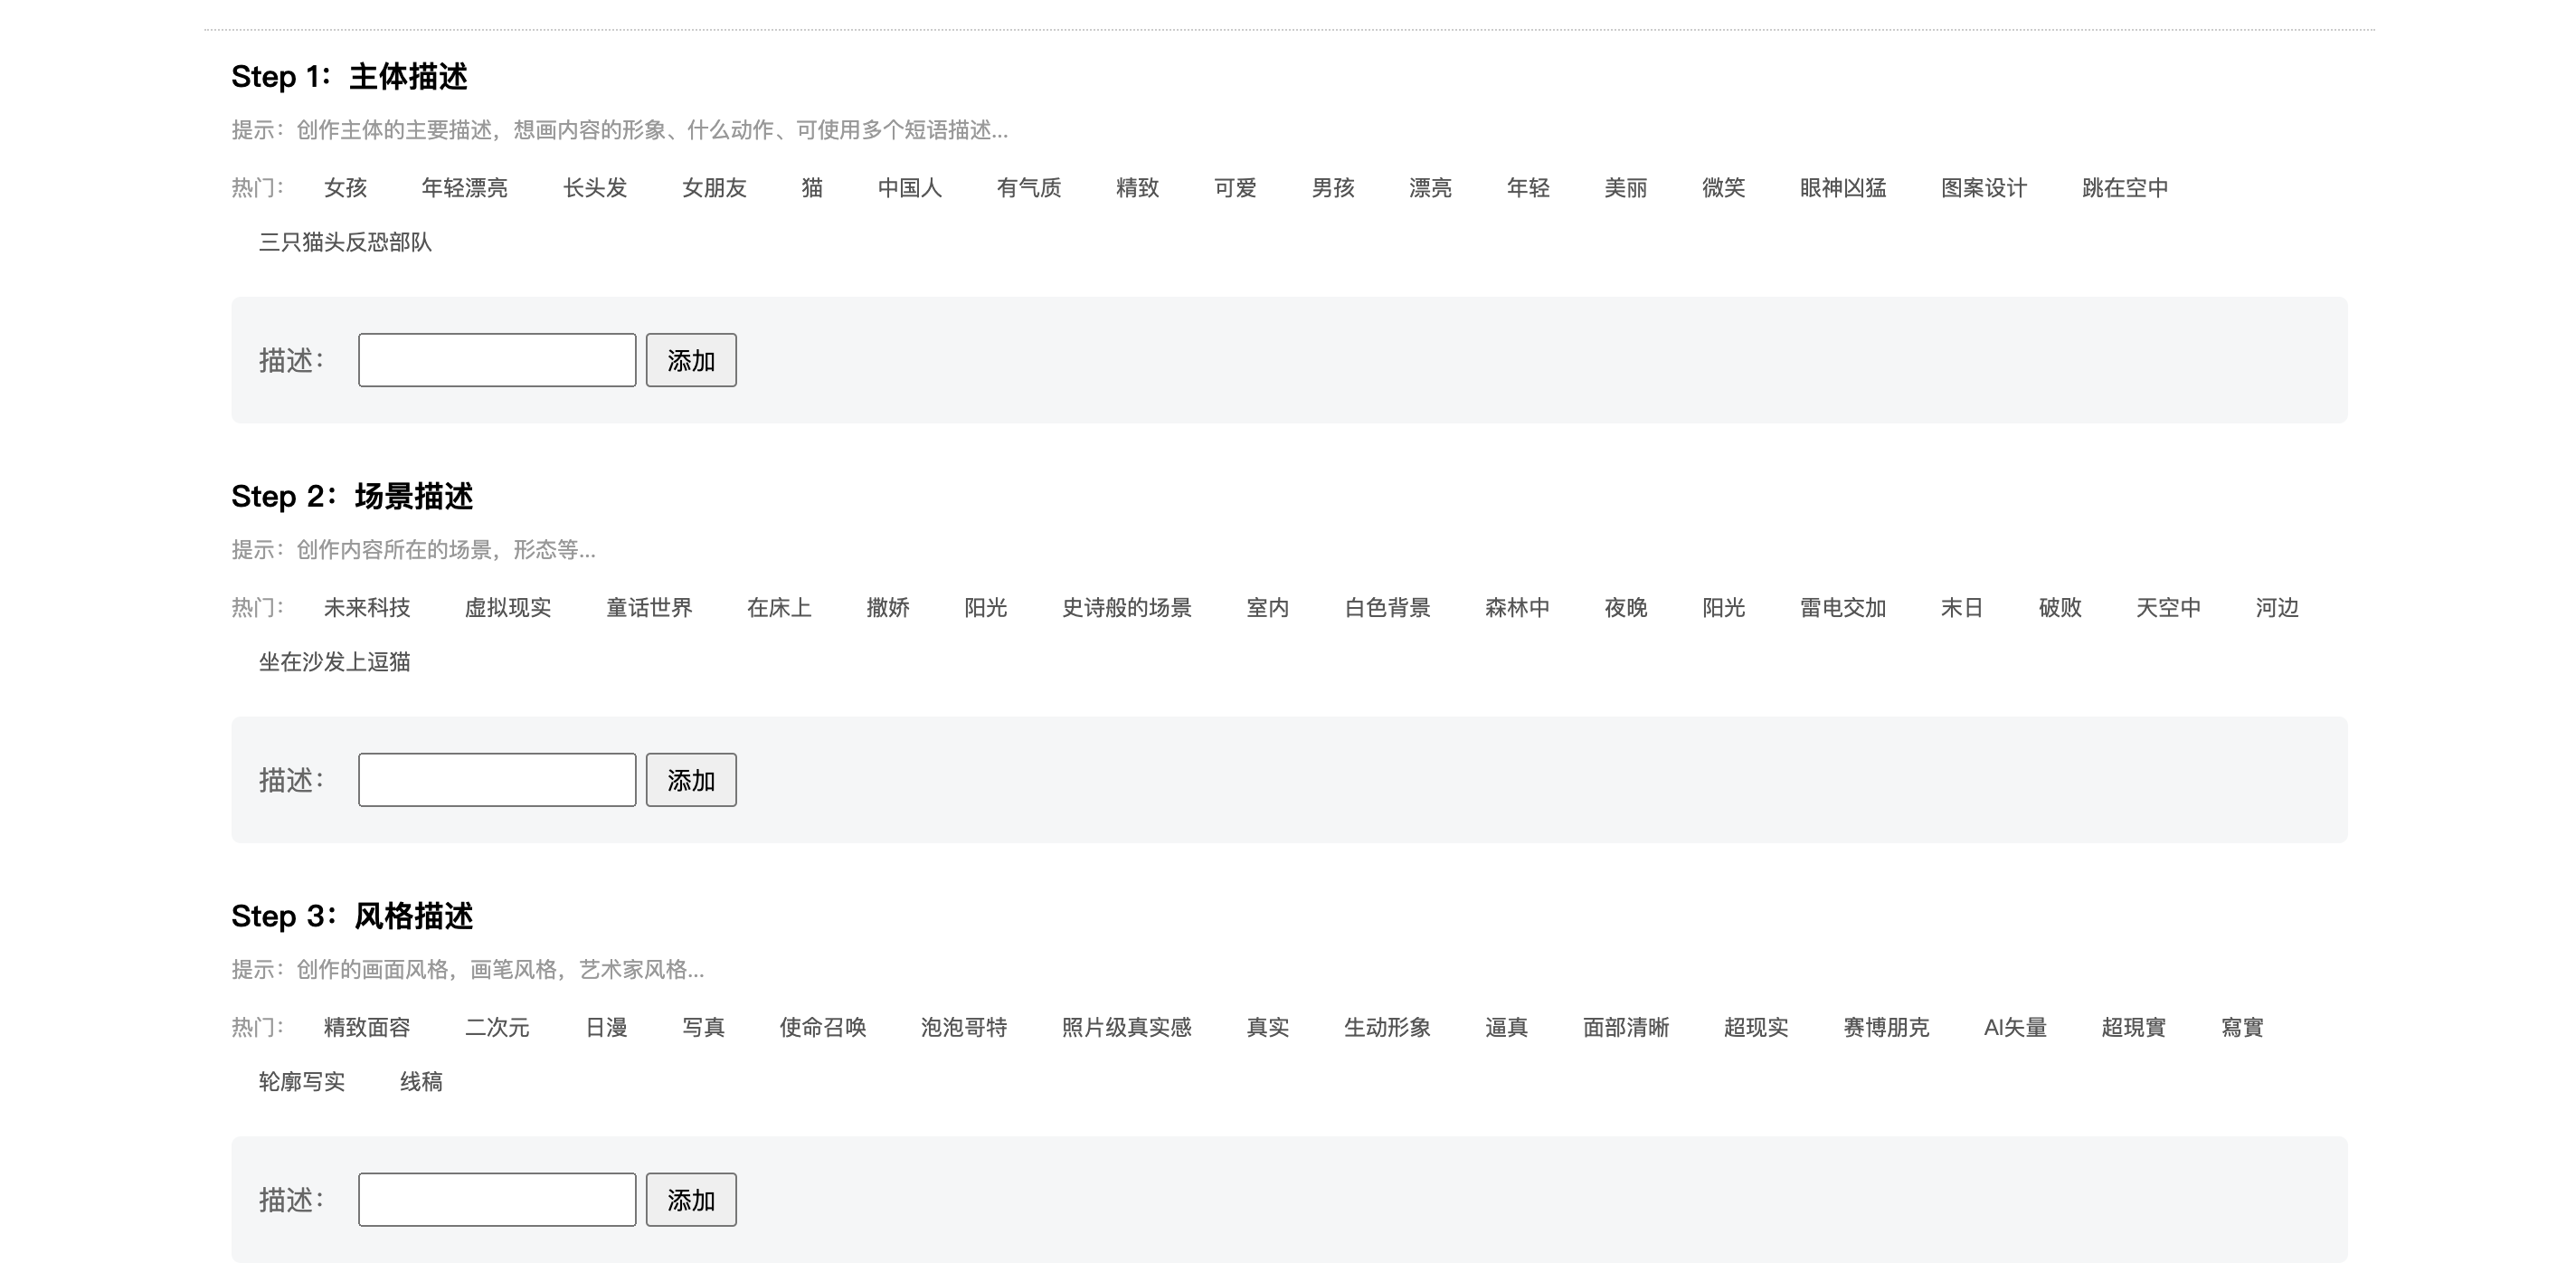
Task: Select the AI矢量 style tag
Action: (2014, 1028)
